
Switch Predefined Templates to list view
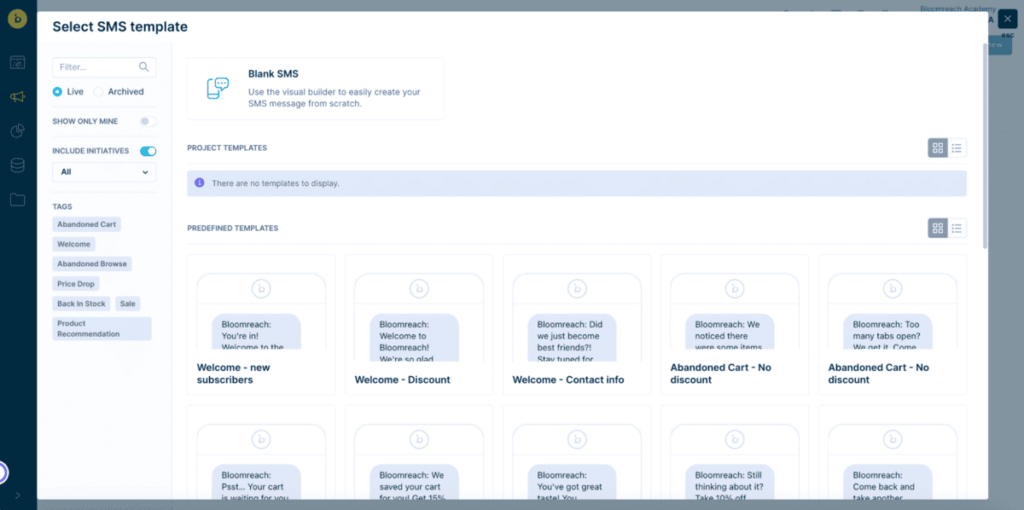click(957, 228)
